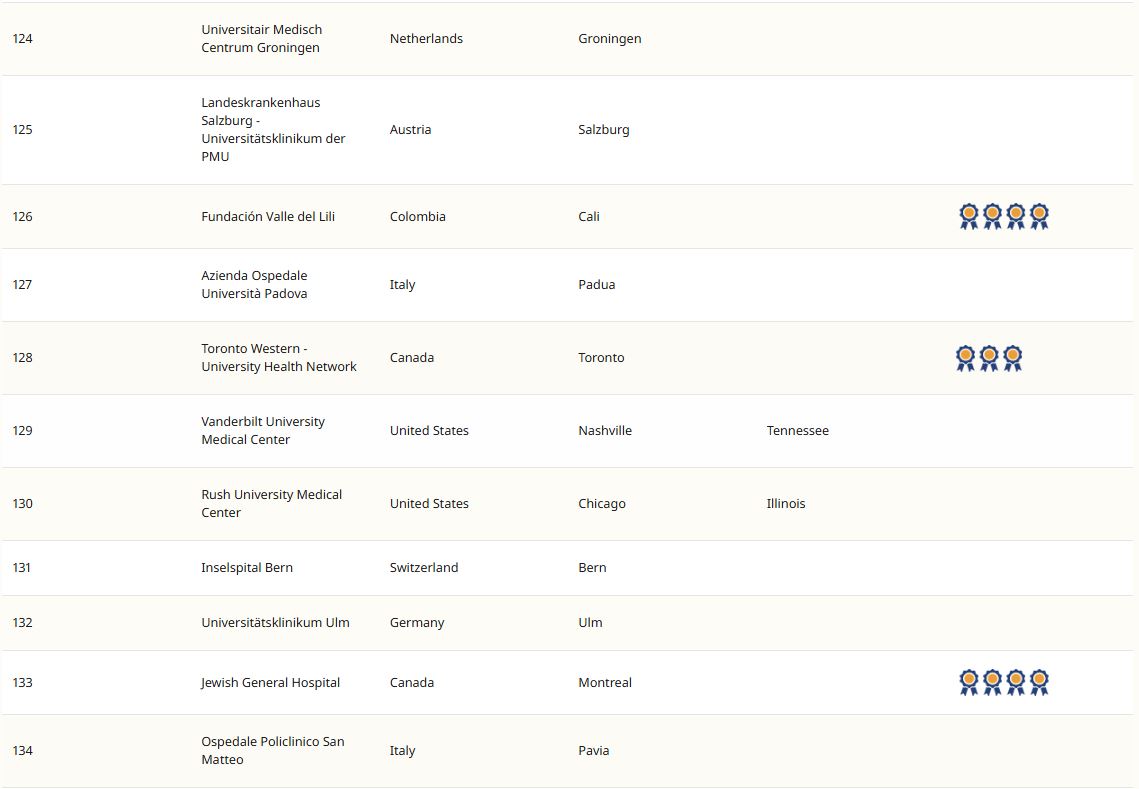Click Switzerland country cell

point(424,568)
